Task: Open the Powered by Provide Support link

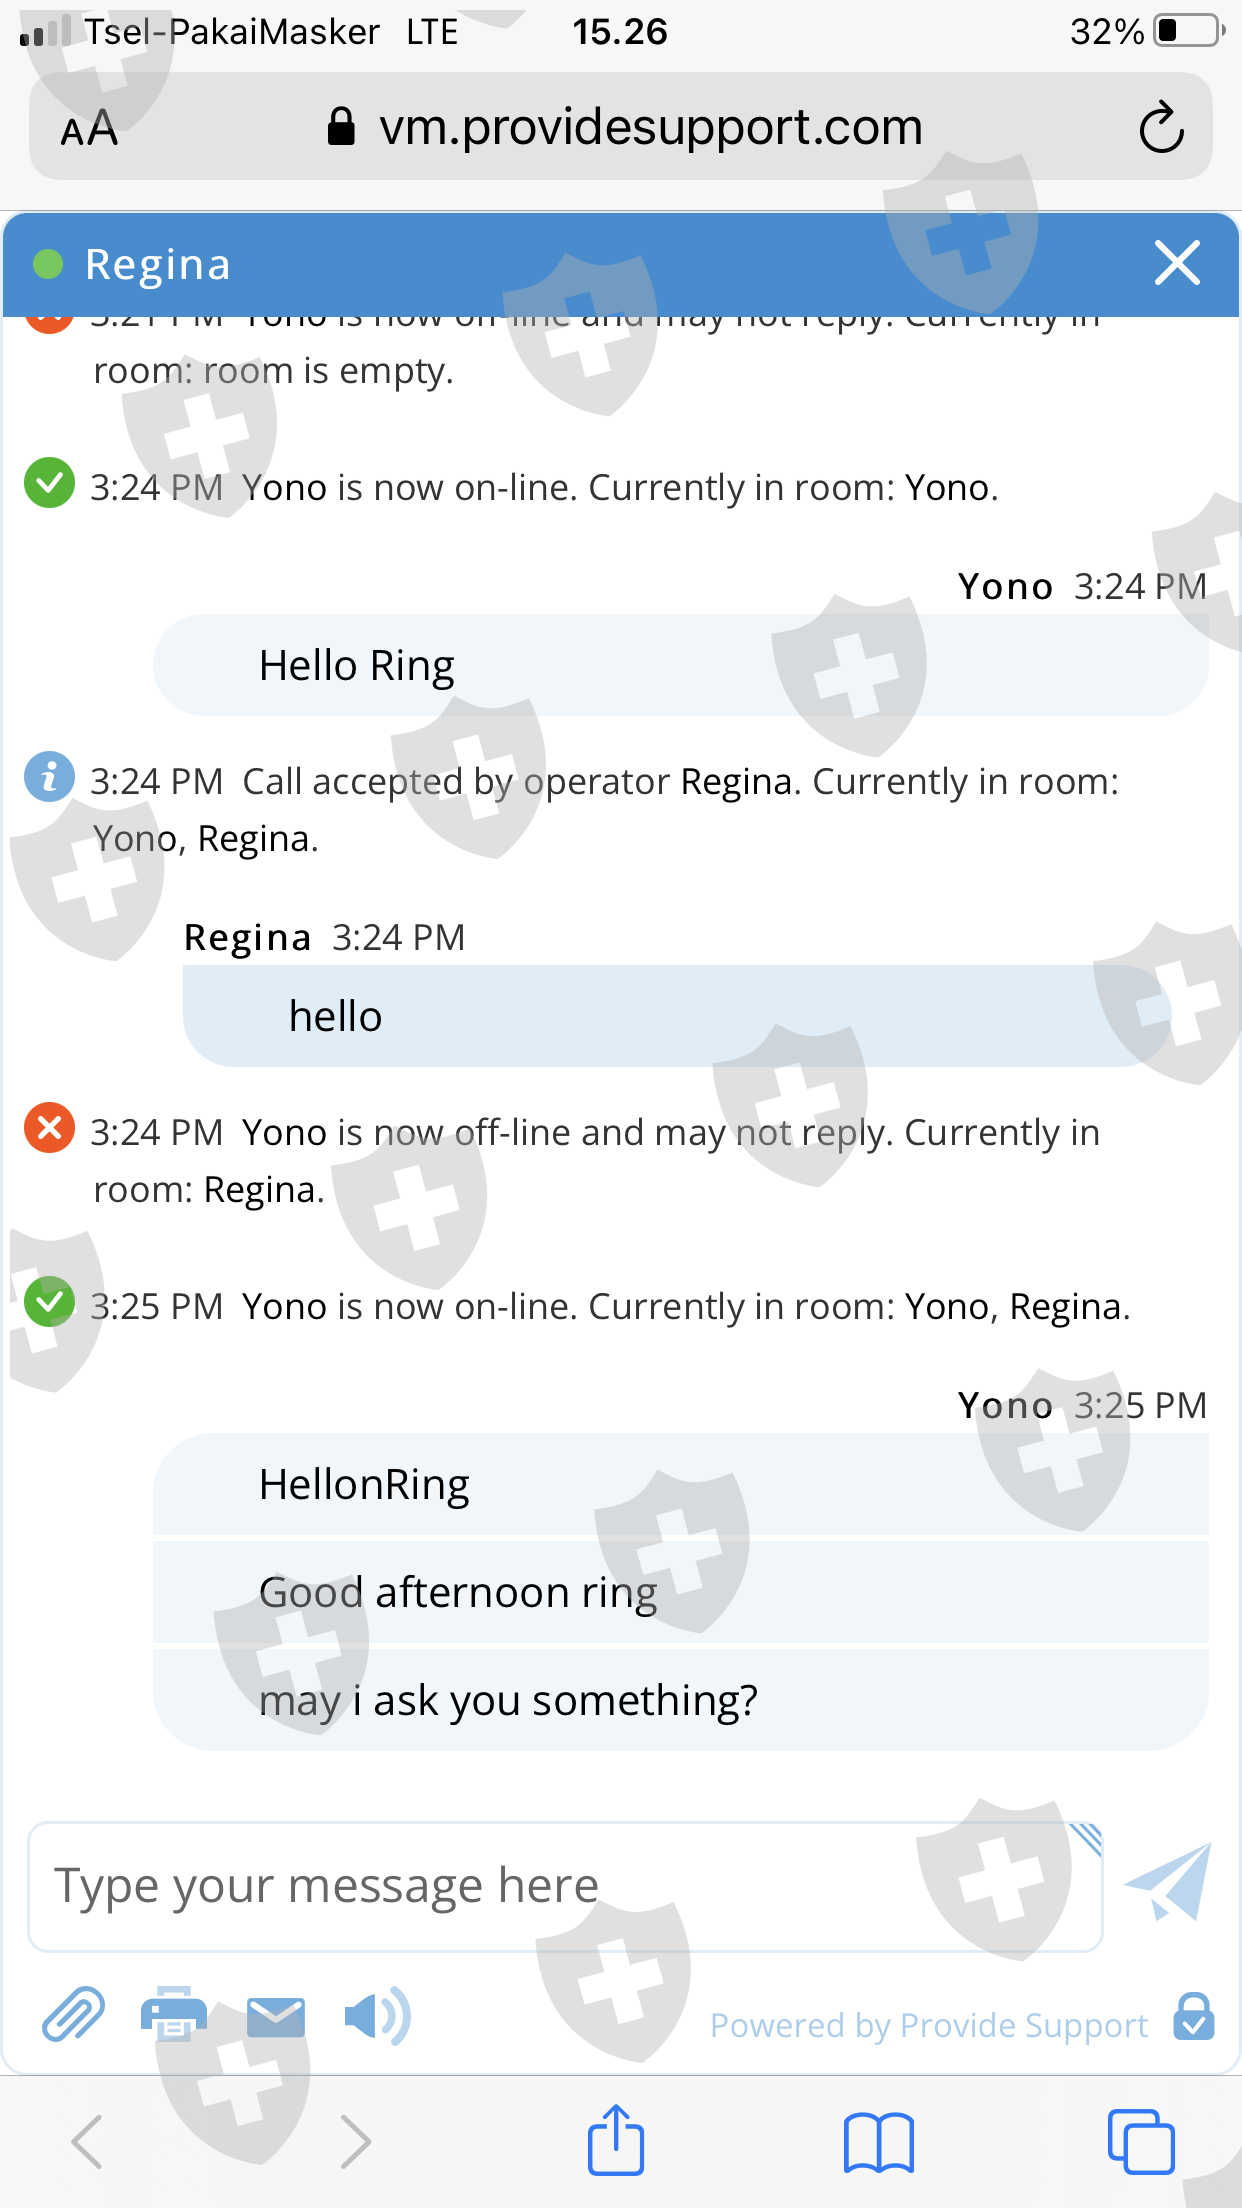Action: [x=928, y=2025]
